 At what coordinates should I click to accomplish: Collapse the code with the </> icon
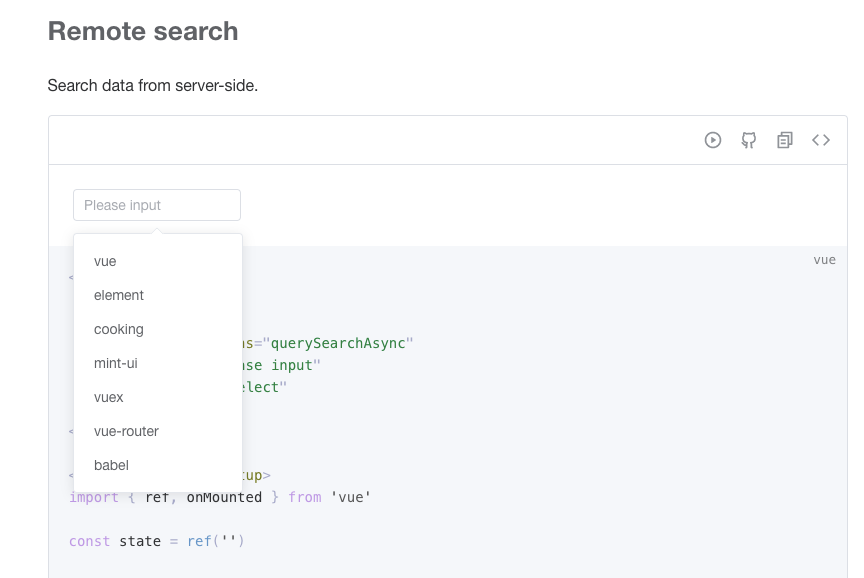pos(821,140)
